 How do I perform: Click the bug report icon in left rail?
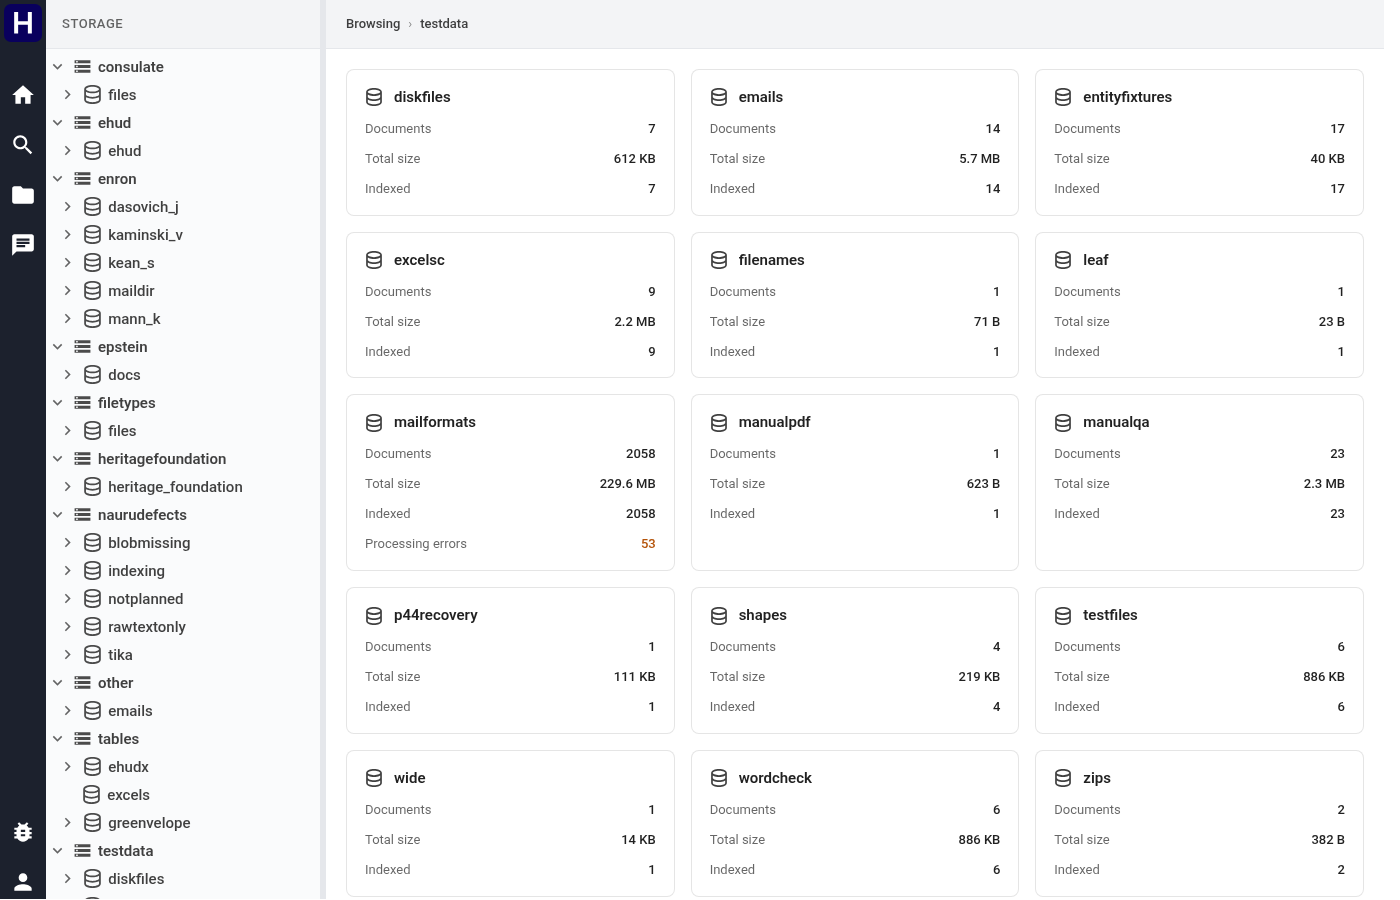(x=23, y=831)
